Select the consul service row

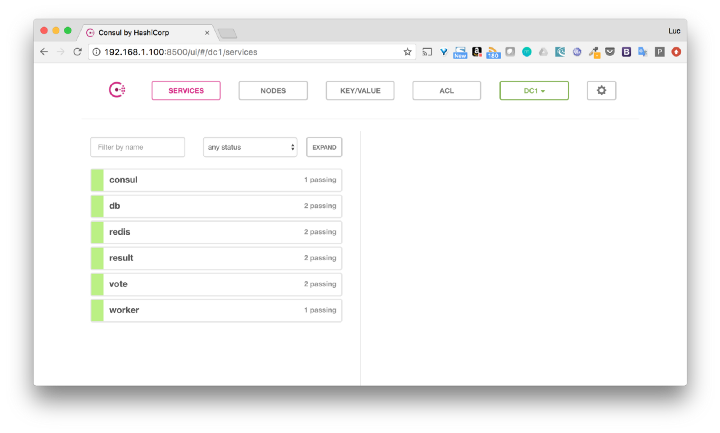[x=216, y=180]
